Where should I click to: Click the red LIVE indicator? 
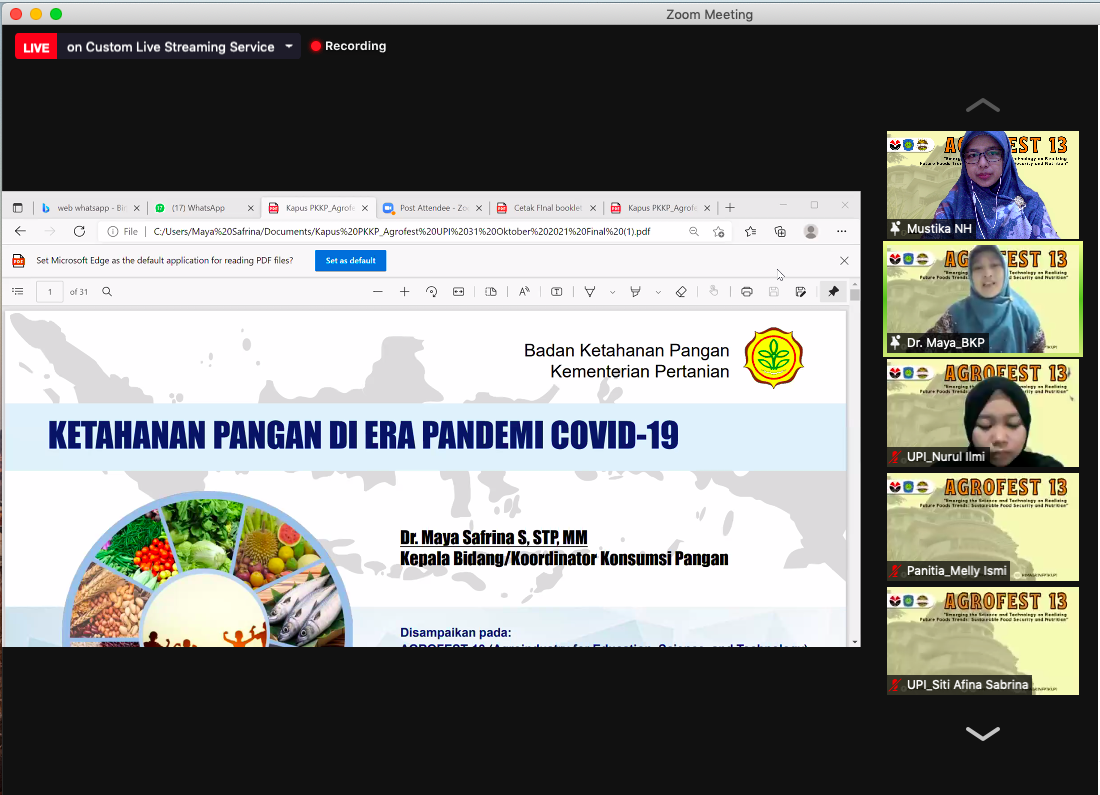coord(36,47)
